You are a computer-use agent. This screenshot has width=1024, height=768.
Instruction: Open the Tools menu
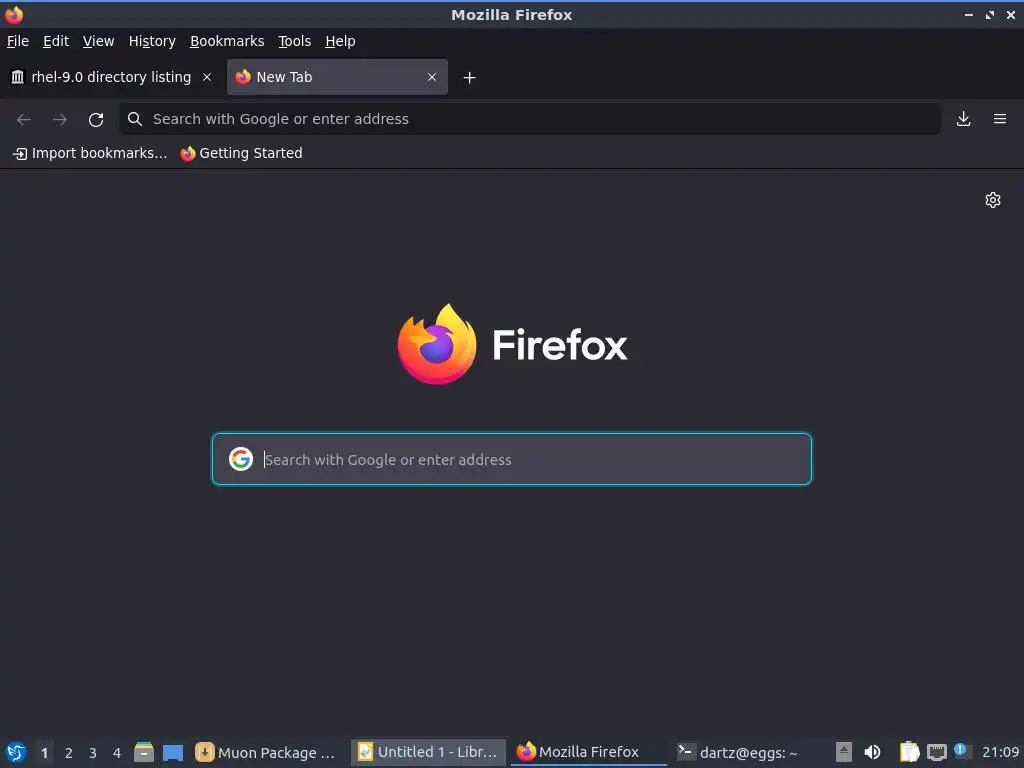(x=295, y=41)
